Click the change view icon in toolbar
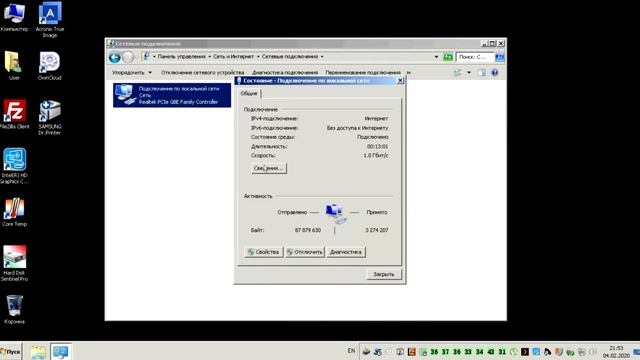The image size is (640, 360). (x=458, y=73)
